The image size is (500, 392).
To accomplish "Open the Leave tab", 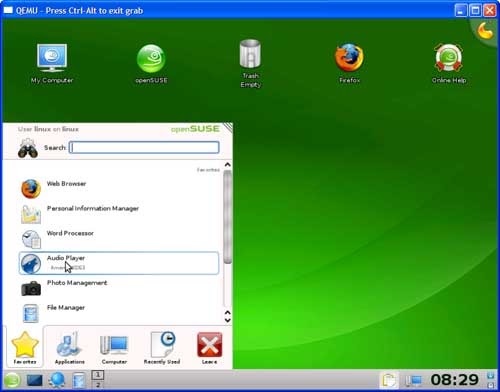I will (x=209, y=348).
